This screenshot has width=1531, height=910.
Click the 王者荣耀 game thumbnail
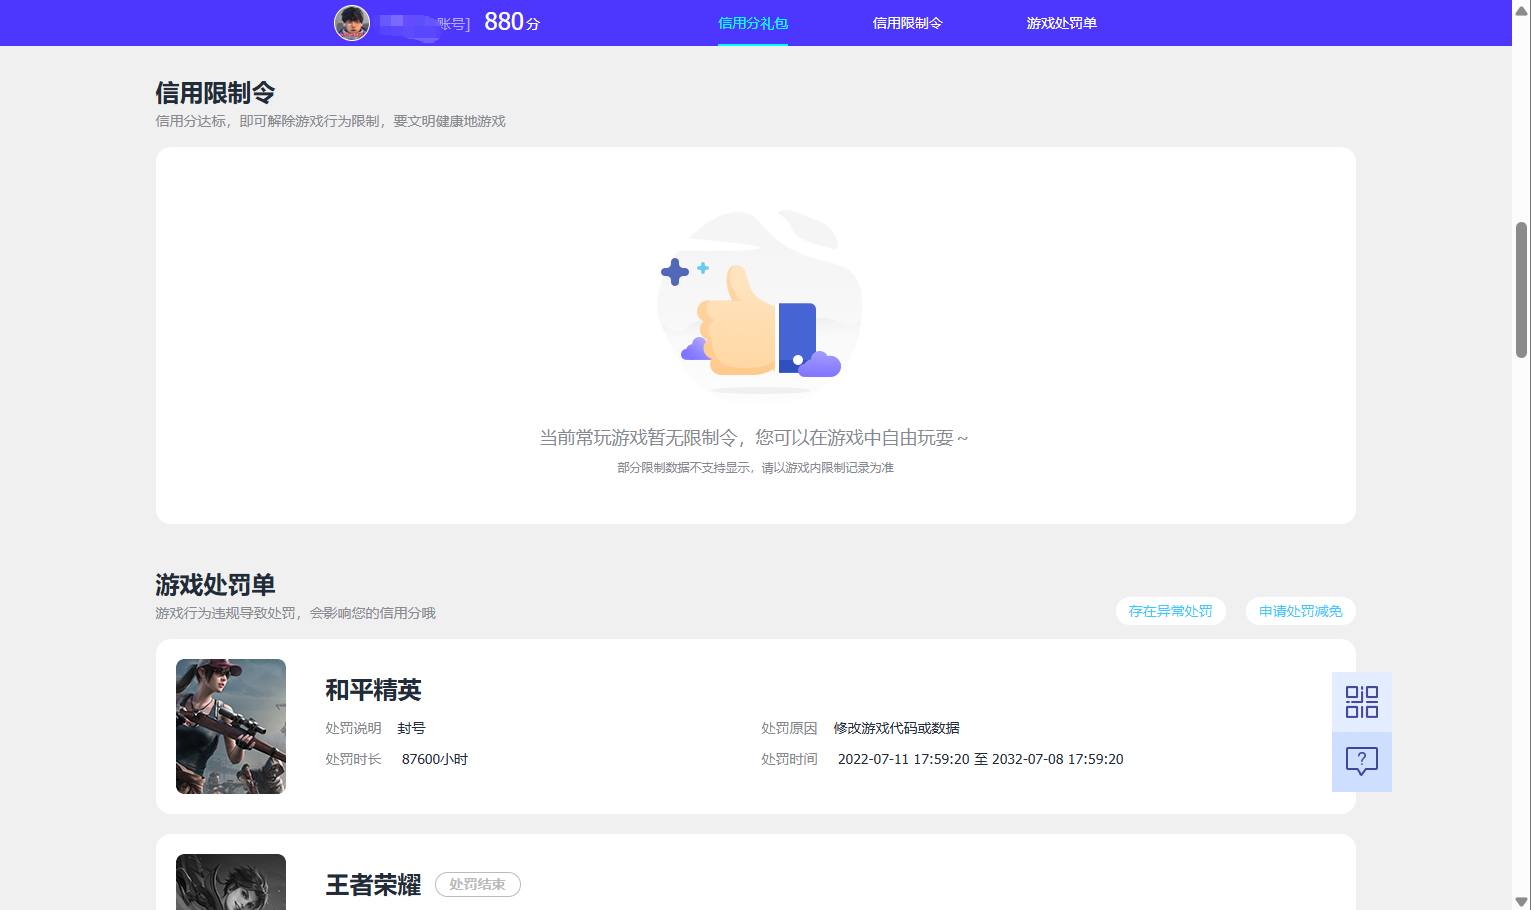(231, 882)
